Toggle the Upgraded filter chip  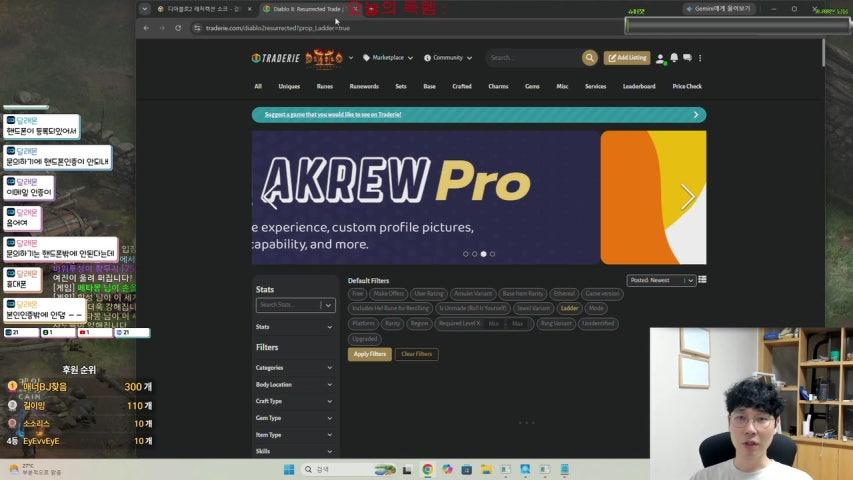(364, 339)
